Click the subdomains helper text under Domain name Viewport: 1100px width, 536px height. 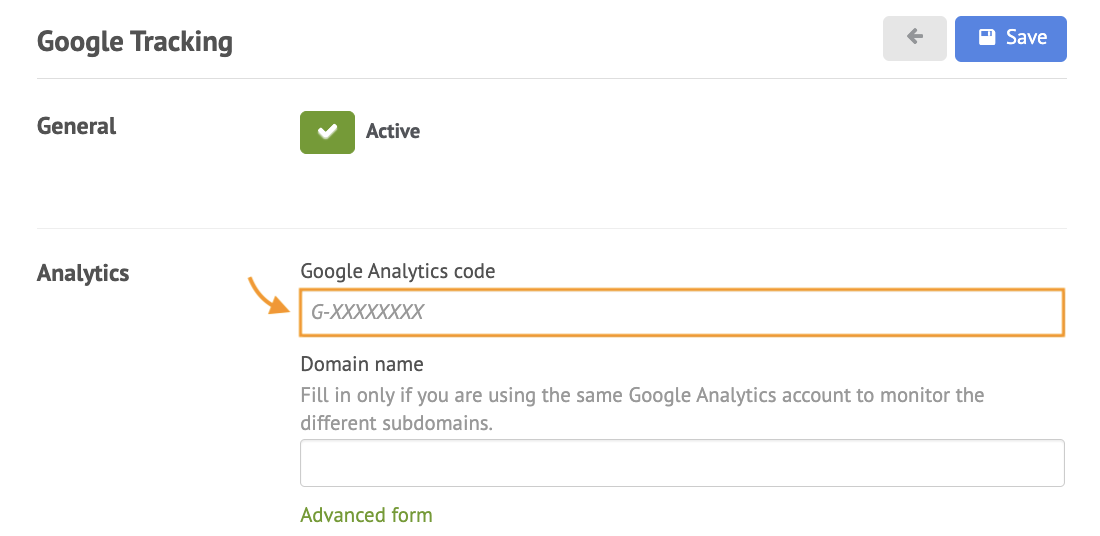(642, 409)
